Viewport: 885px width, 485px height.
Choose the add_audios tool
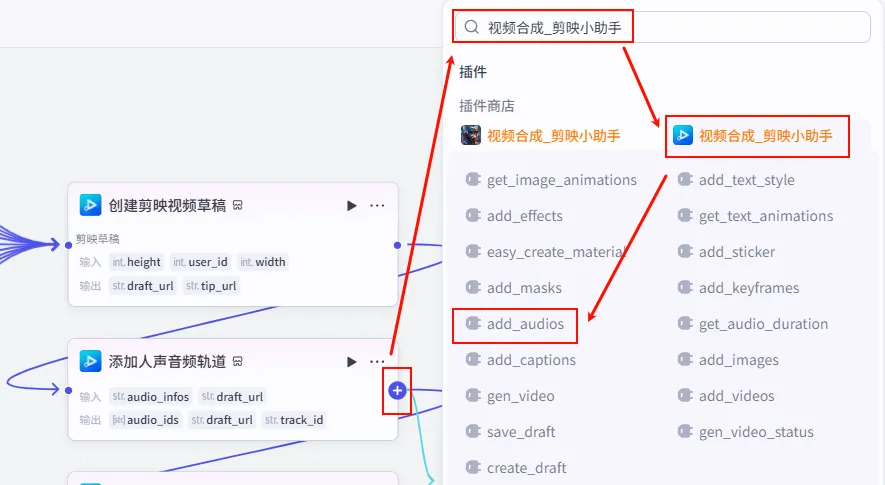515,324
